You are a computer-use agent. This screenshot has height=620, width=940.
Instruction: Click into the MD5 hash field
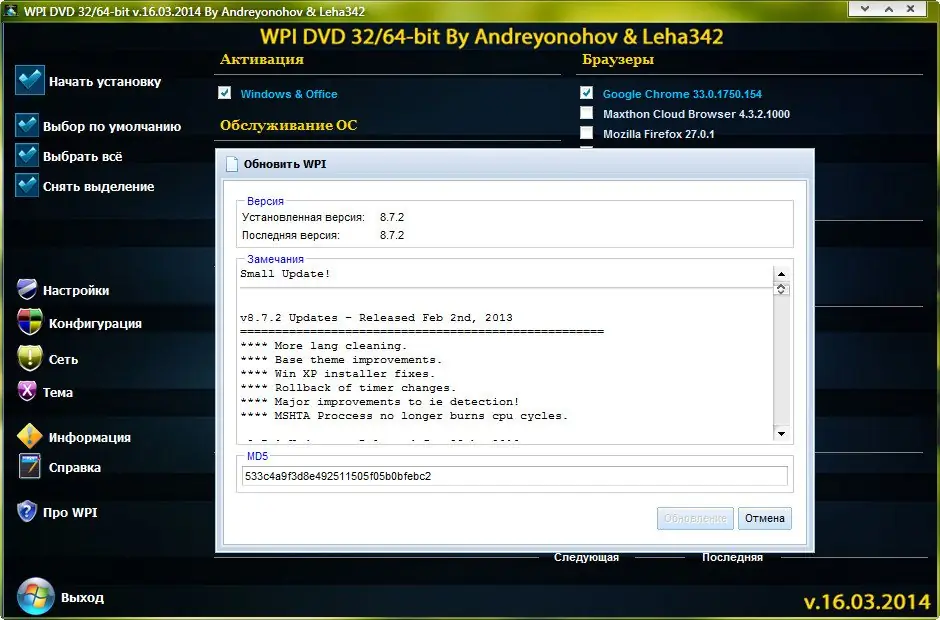click(515, 476)
